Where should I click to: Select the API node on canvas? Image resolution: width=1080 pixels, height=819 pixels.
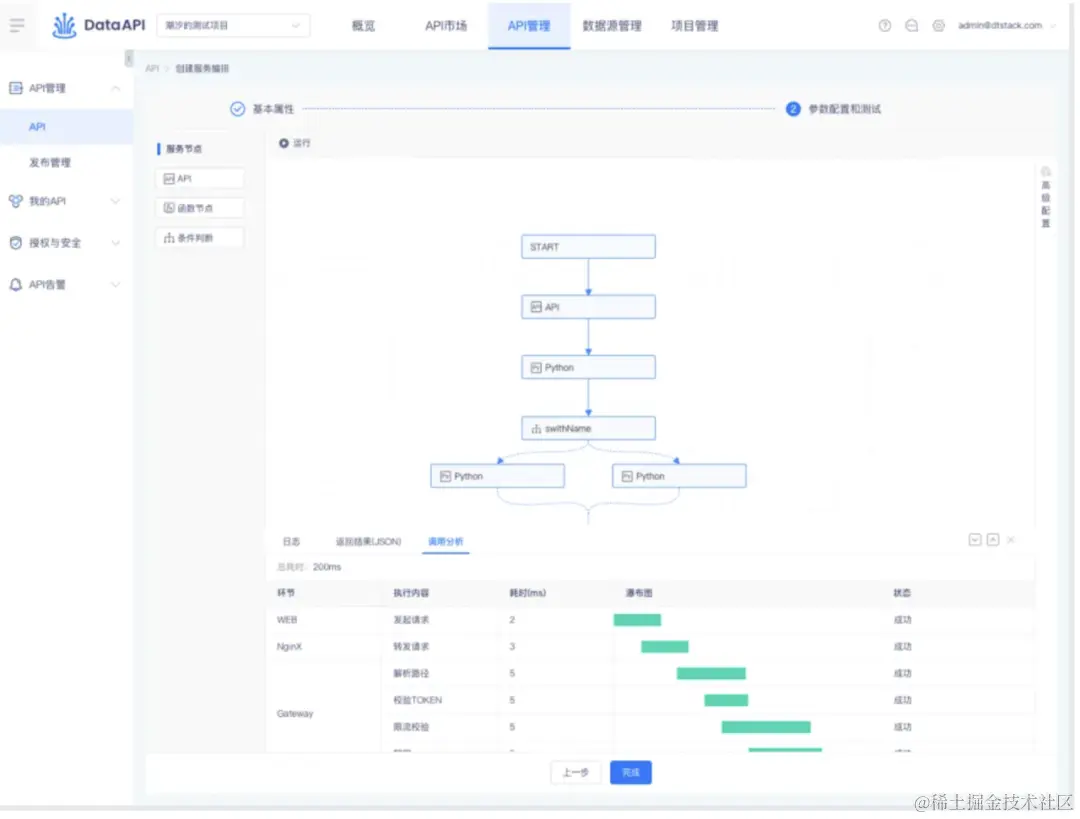click(588, 307)
